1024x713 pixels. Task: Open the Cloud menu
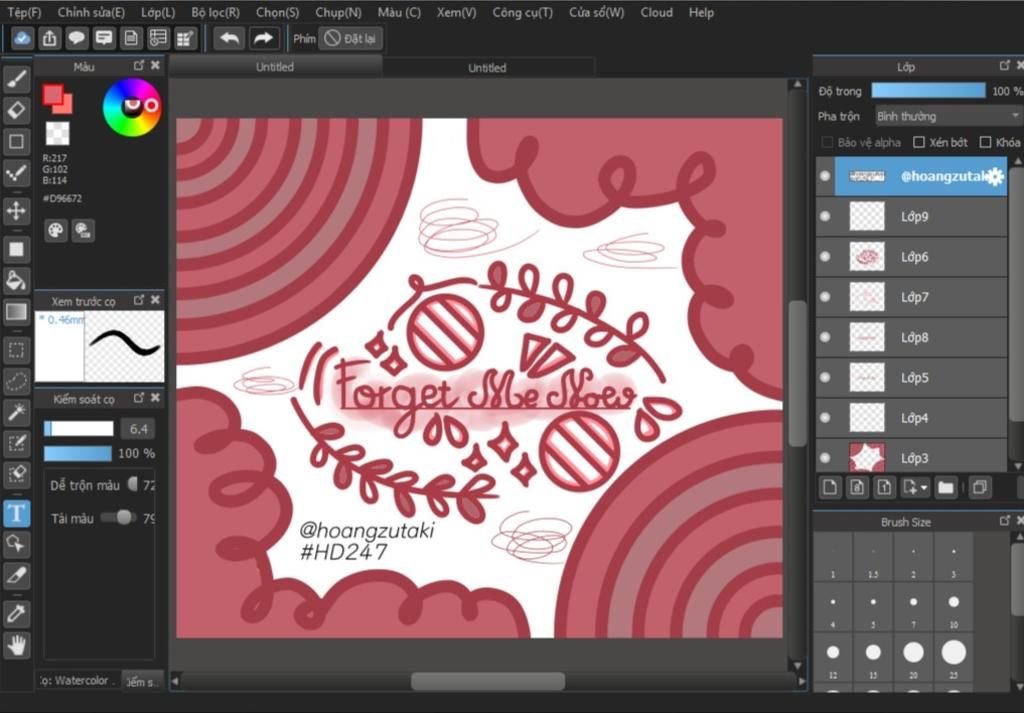(656, 12)
